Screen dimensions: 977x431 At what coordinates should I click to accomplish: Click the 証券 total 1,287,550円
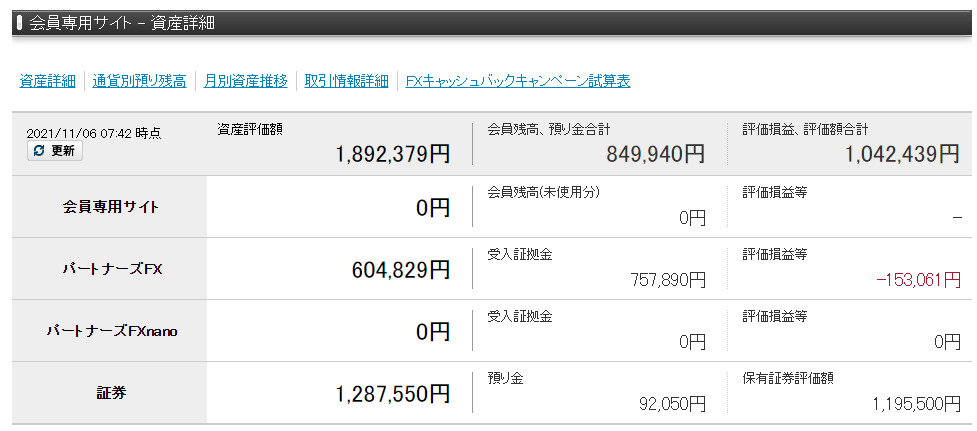[x=393, y=394]
